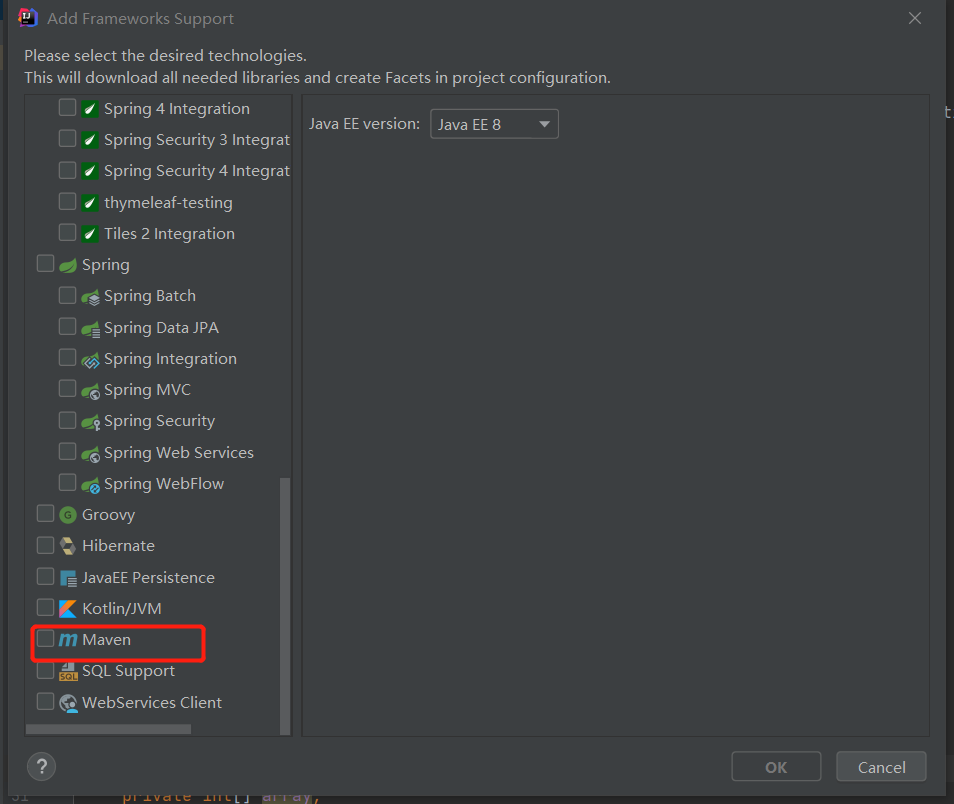
Task: Click the OK button
Action: (x=776, y=767)
